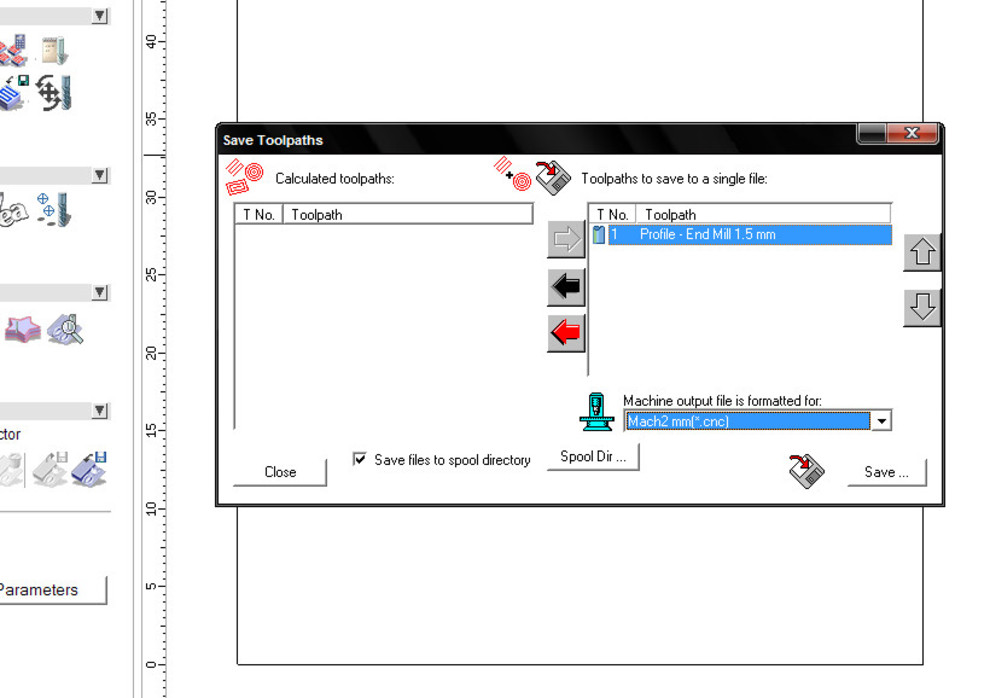
Task: Select the drilling toolpath icon
Action: click(54, 210)
